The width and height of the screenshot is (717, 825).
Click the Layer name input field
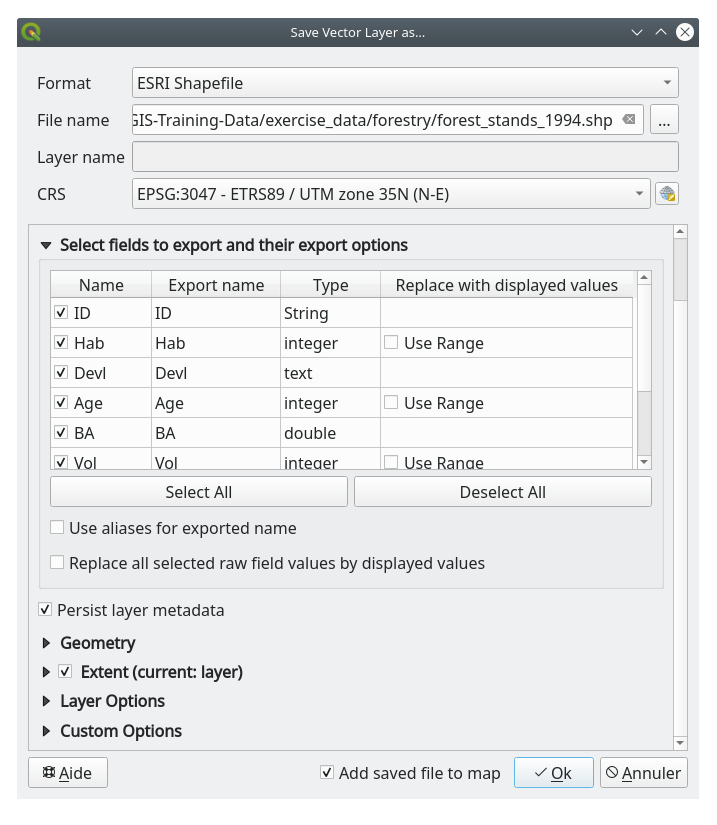pos(405,157)
